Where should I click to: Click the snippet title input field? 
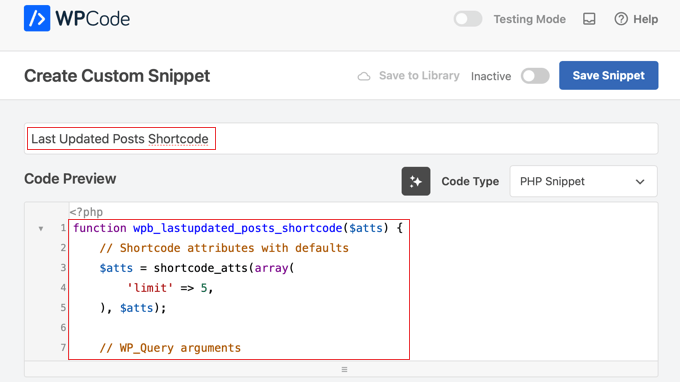click(341, 139)
